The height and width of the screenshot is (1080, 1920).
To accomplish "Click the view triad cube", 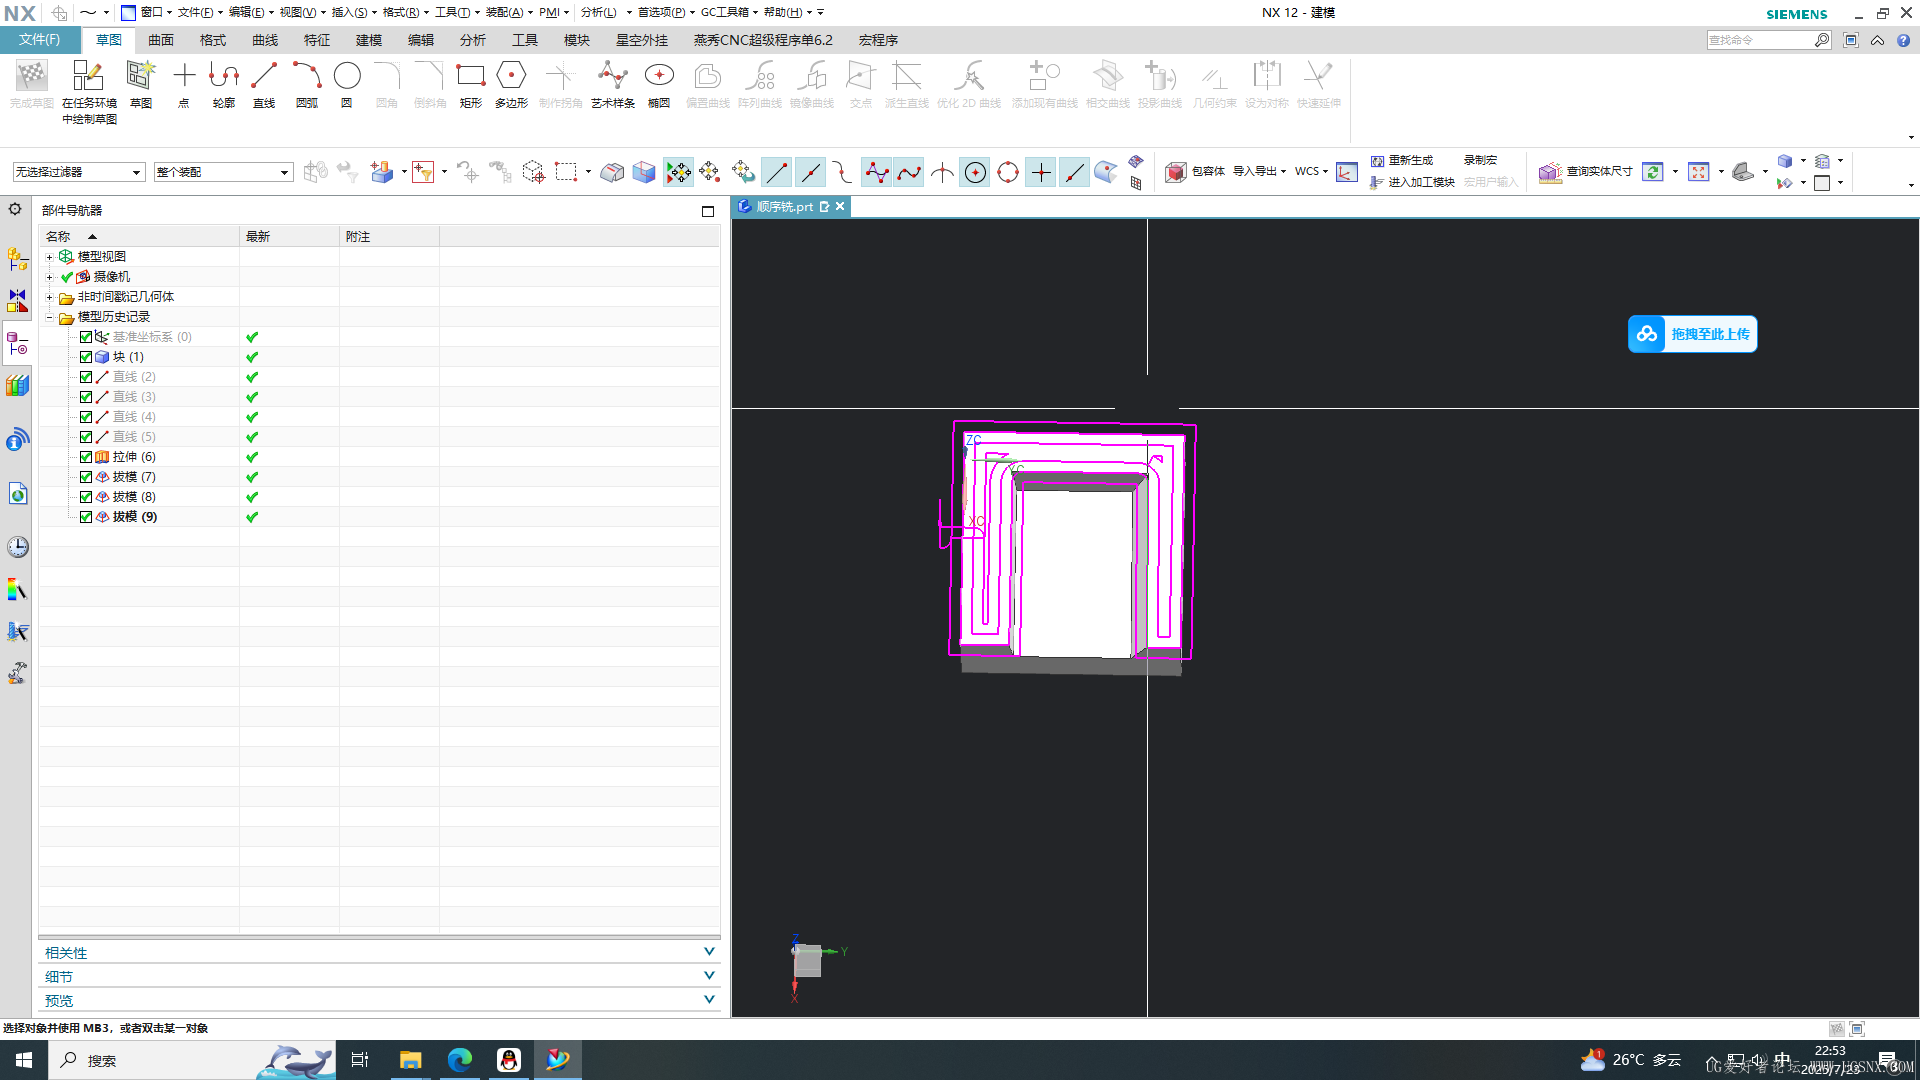I will 808,961.
